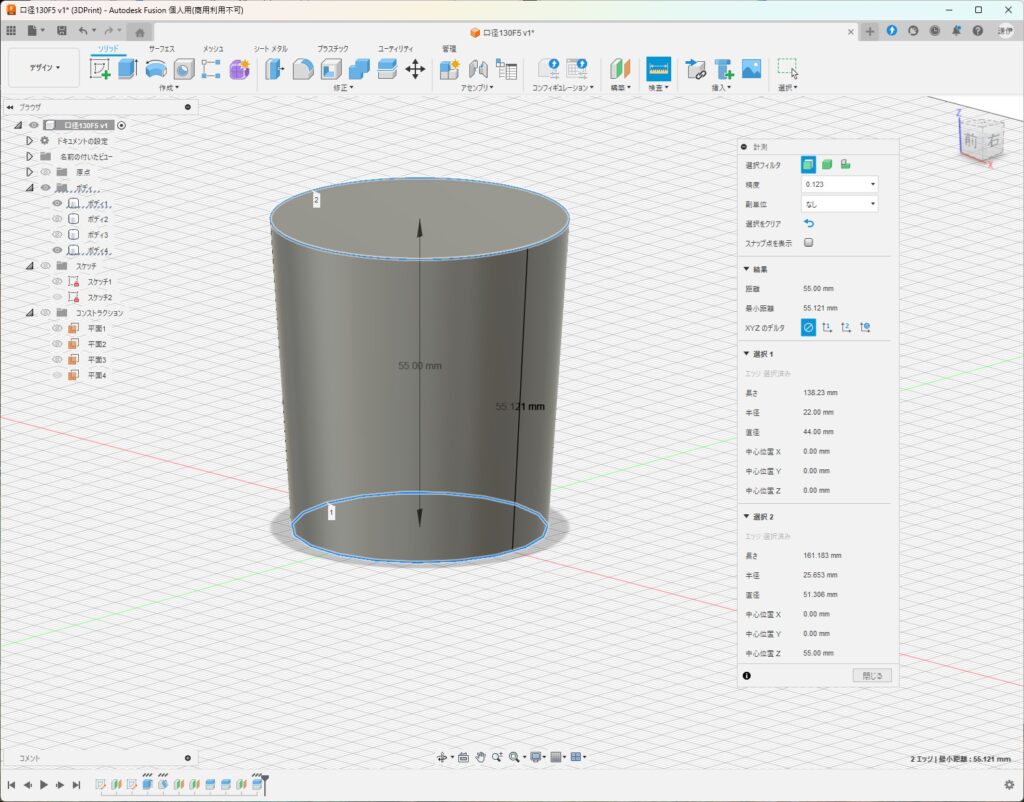Toggle visibility of the 原点 folder
Viewport: 1024px width, 802px height.
46,172
